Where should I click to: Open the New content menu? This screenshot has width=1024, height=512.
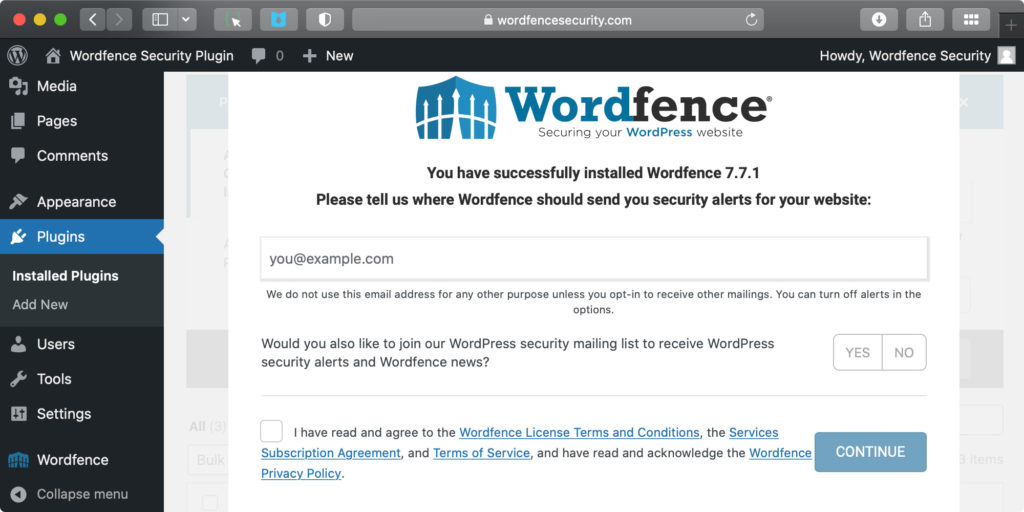[x=328, y=56]
